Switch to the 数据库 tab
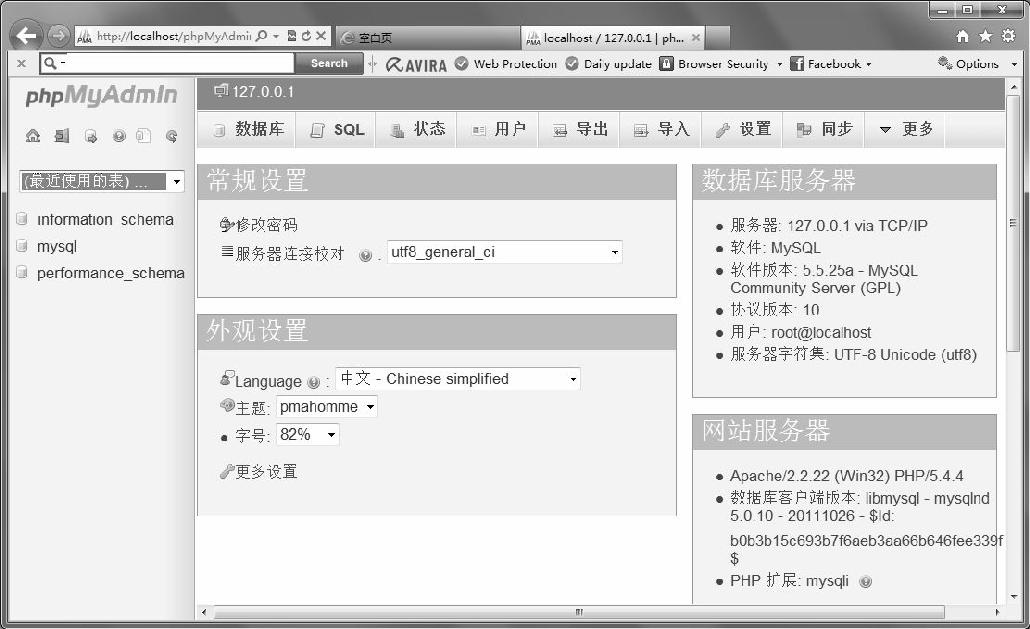The height and width of the screenshot is (629, 1030). (x=248, y=129)
